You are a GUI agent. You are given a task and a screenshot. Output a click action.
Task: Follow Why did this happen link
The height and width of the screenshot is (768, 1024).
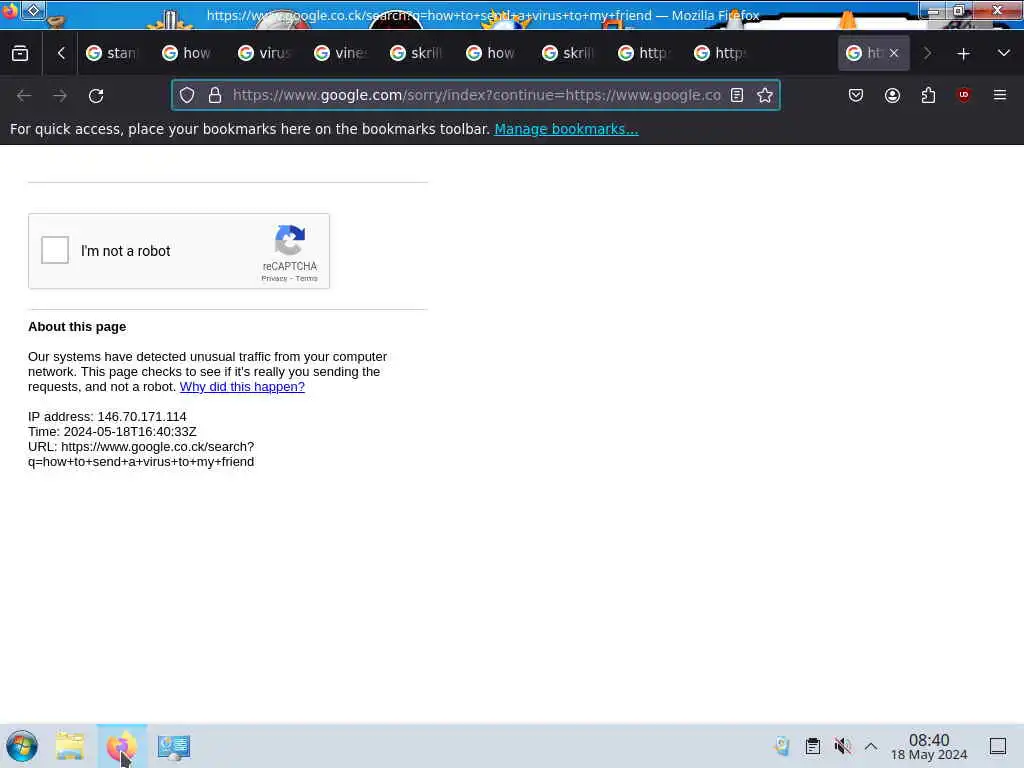click(242, 387)
